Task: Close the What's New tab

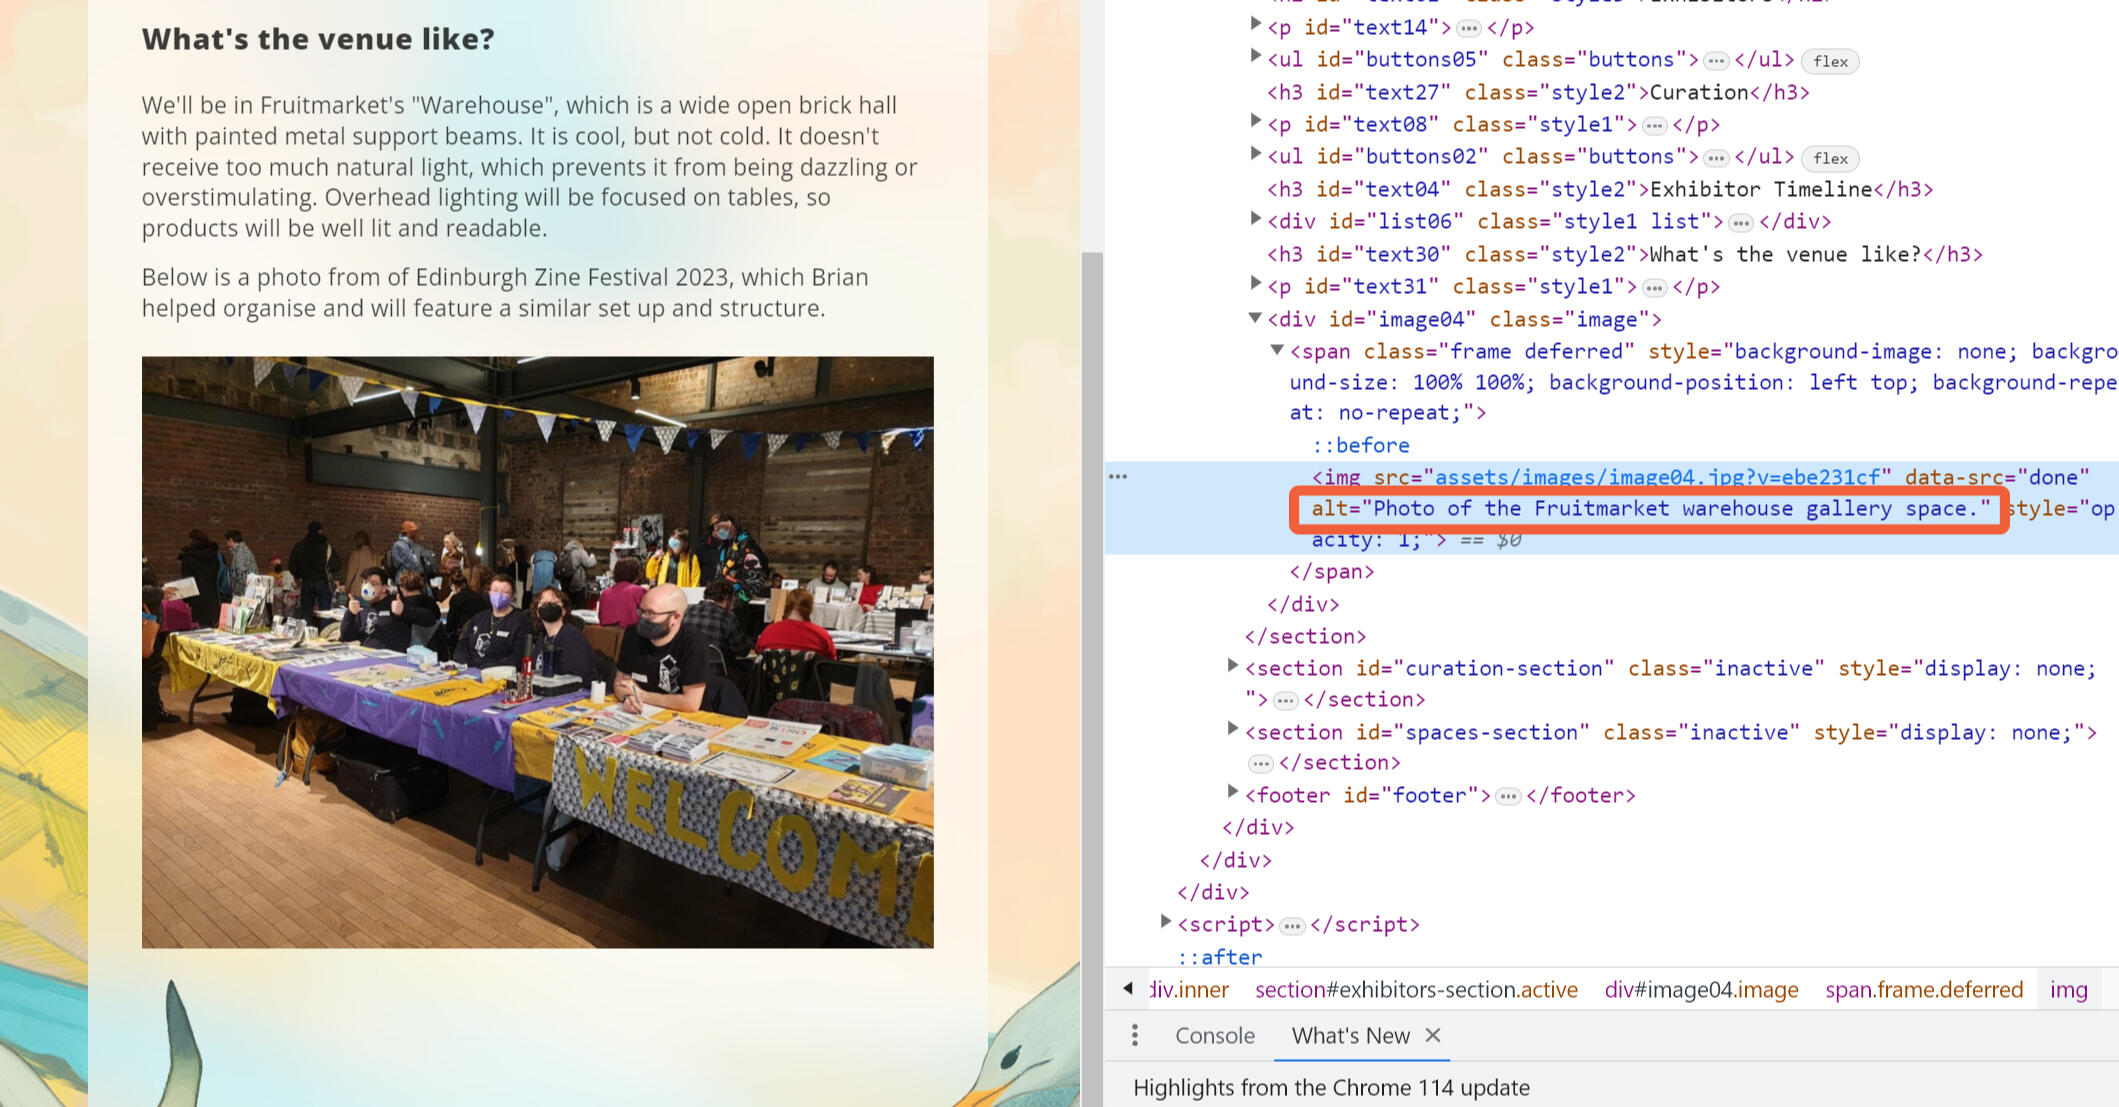Action: tap(1434, 1036)
